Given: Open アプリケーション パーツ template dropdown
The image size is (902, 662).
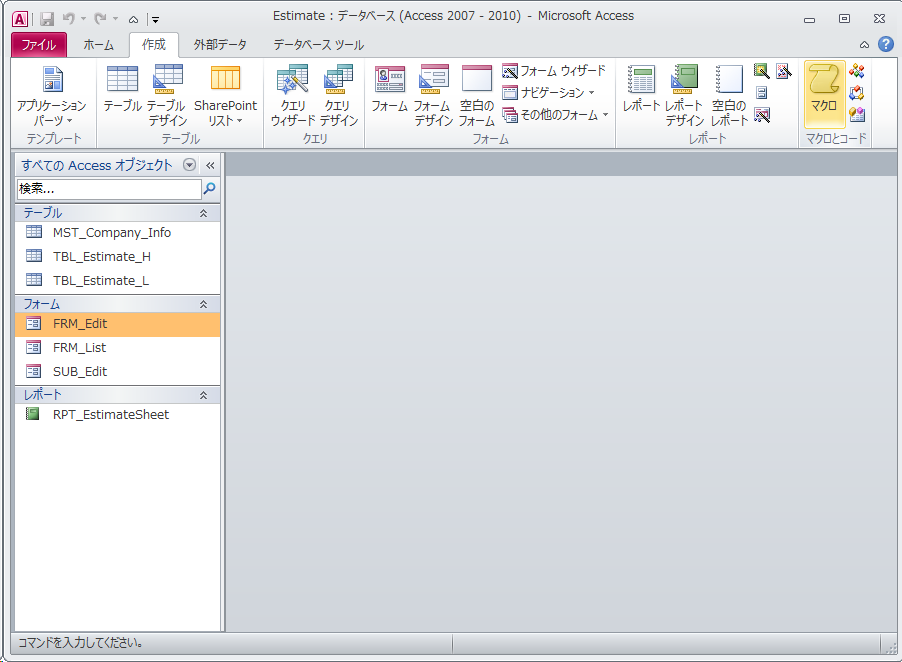Looking at the screenshot, I should tap(52, 95).
